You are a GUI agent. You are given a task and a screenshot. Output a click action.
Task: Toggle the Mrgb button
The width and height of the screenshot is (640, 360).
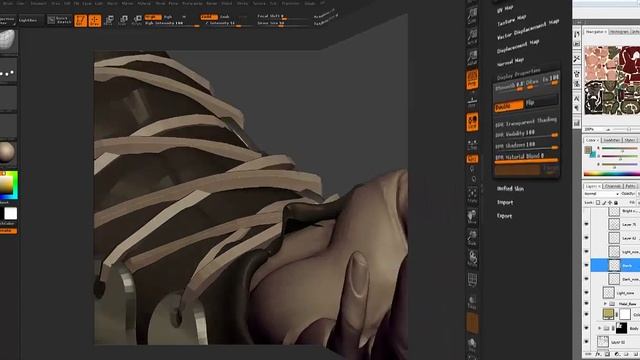click(x=153, y=17)
